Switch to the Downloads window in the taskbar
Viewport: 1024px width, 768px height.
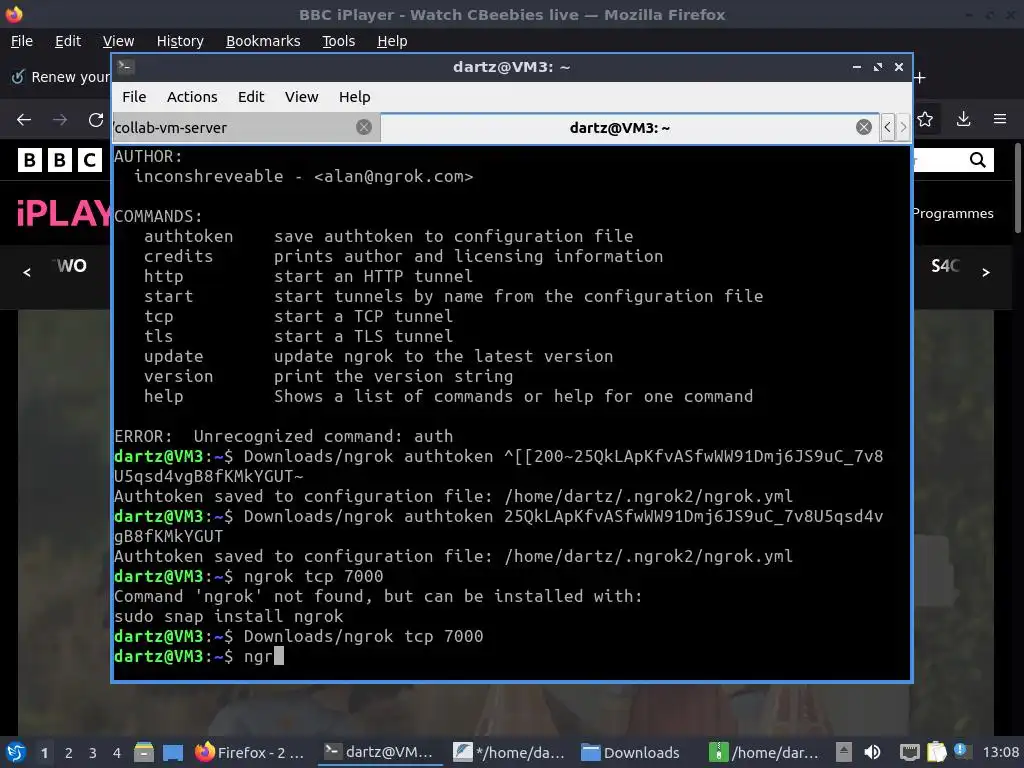click(x=631, y=752)
